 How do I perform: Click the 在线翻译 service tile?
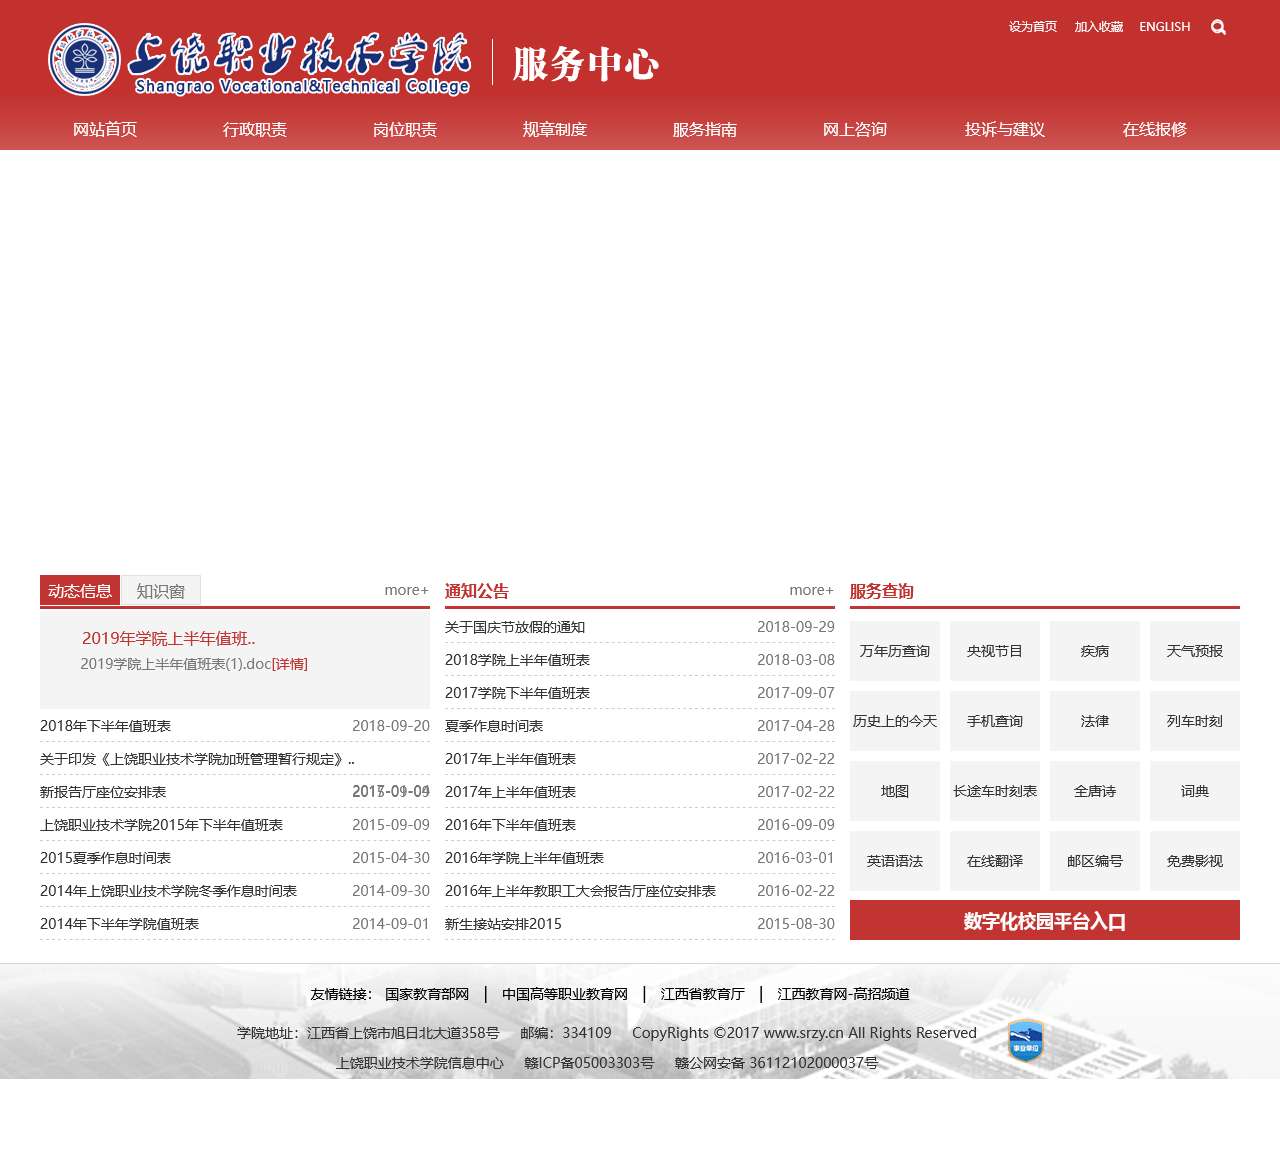coord(994,861)
